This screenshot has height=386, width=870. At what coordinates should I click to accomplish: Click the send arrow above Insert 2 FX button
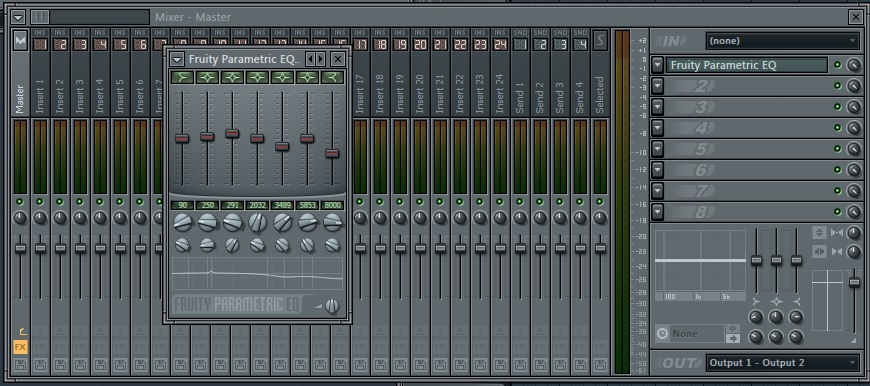pyautogui.click(x=60, y=332)
